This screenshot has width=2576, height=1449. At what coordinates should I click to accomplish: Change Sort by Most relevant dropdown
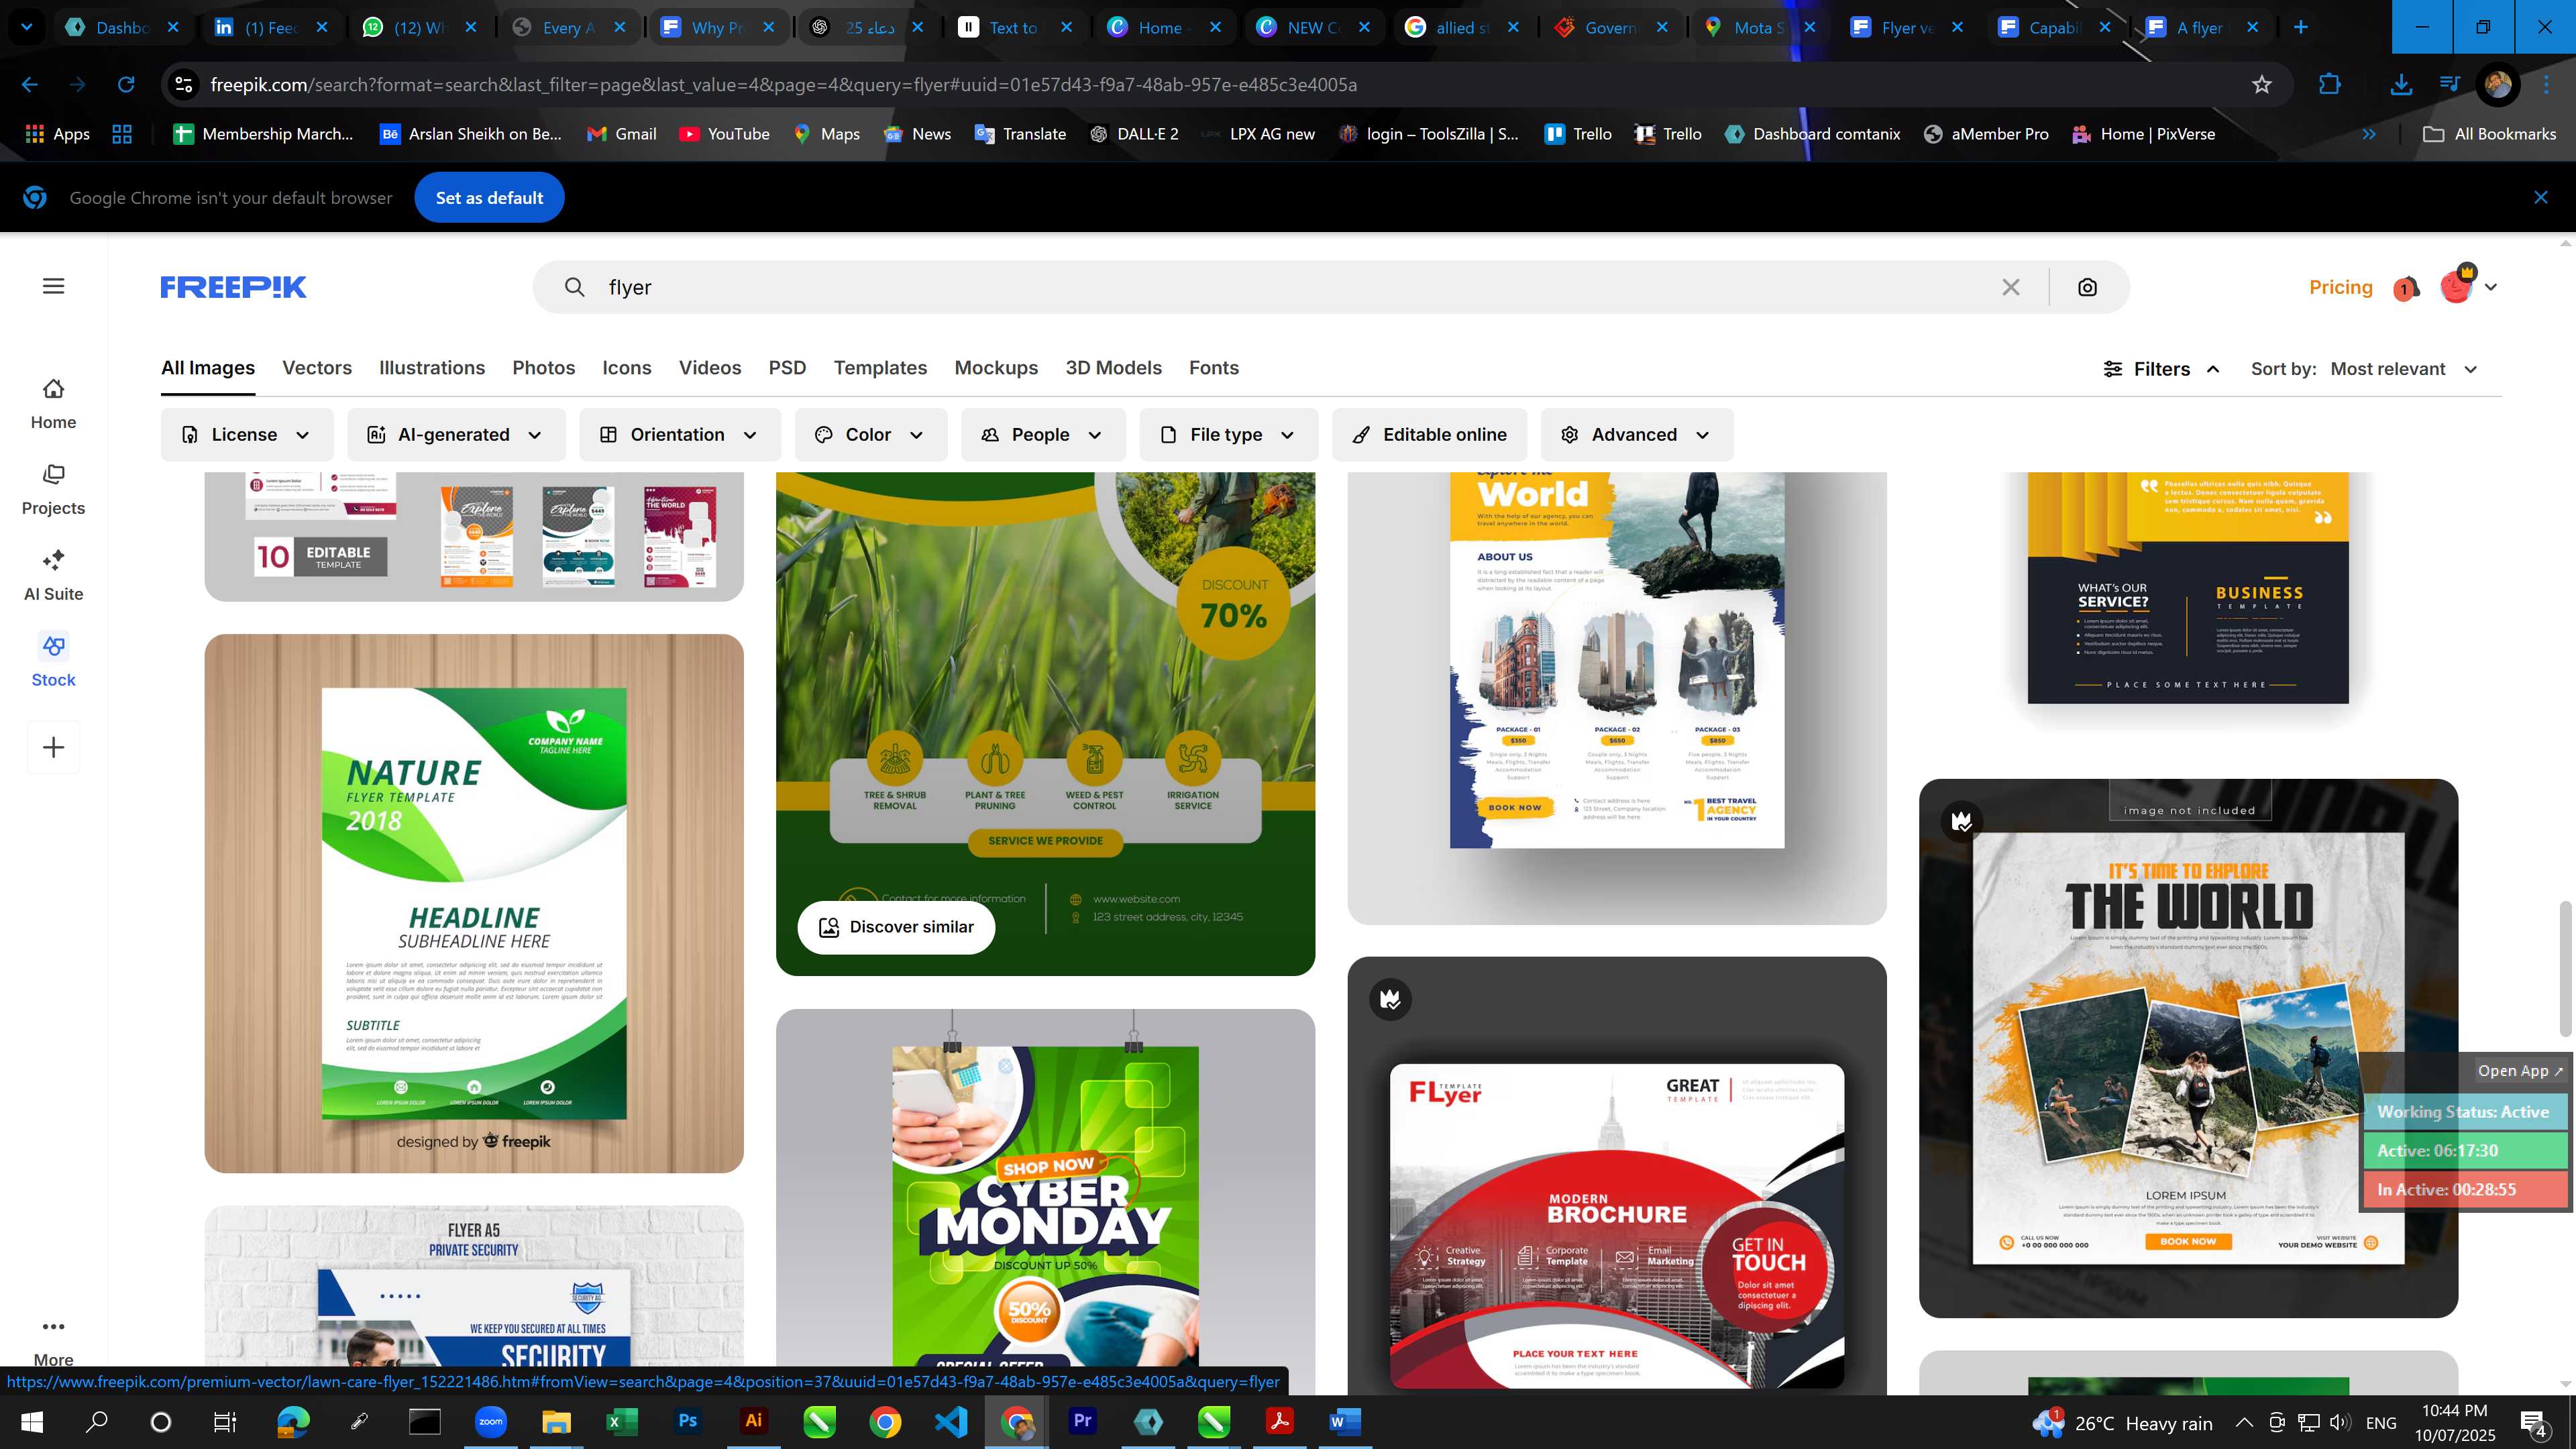click(2404, 369)
